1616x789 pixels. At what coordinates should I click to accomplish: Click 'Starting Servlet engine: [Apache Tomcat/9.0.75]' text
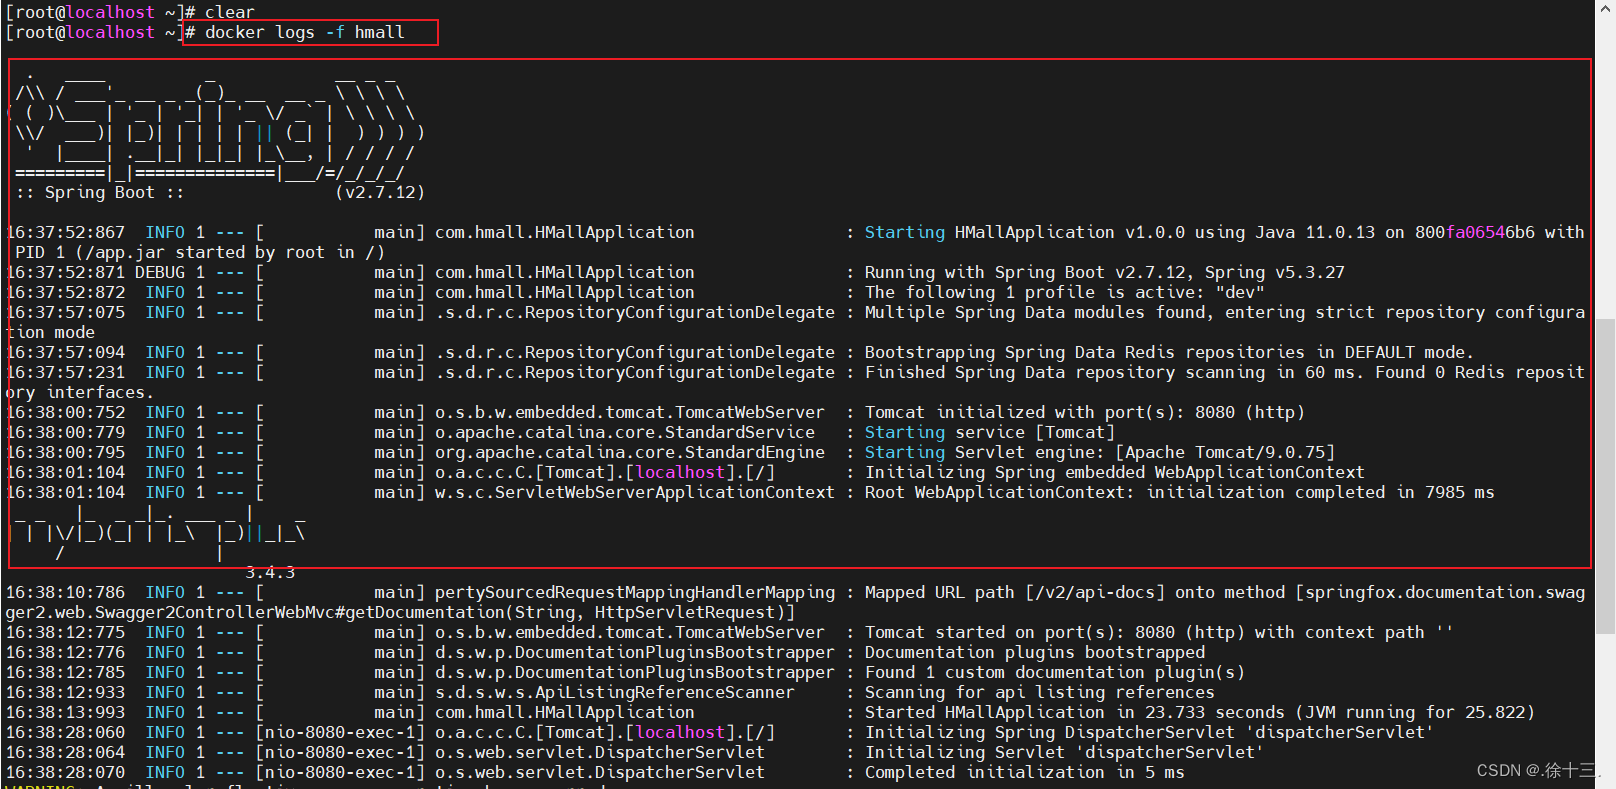(x=1100, y=452)
